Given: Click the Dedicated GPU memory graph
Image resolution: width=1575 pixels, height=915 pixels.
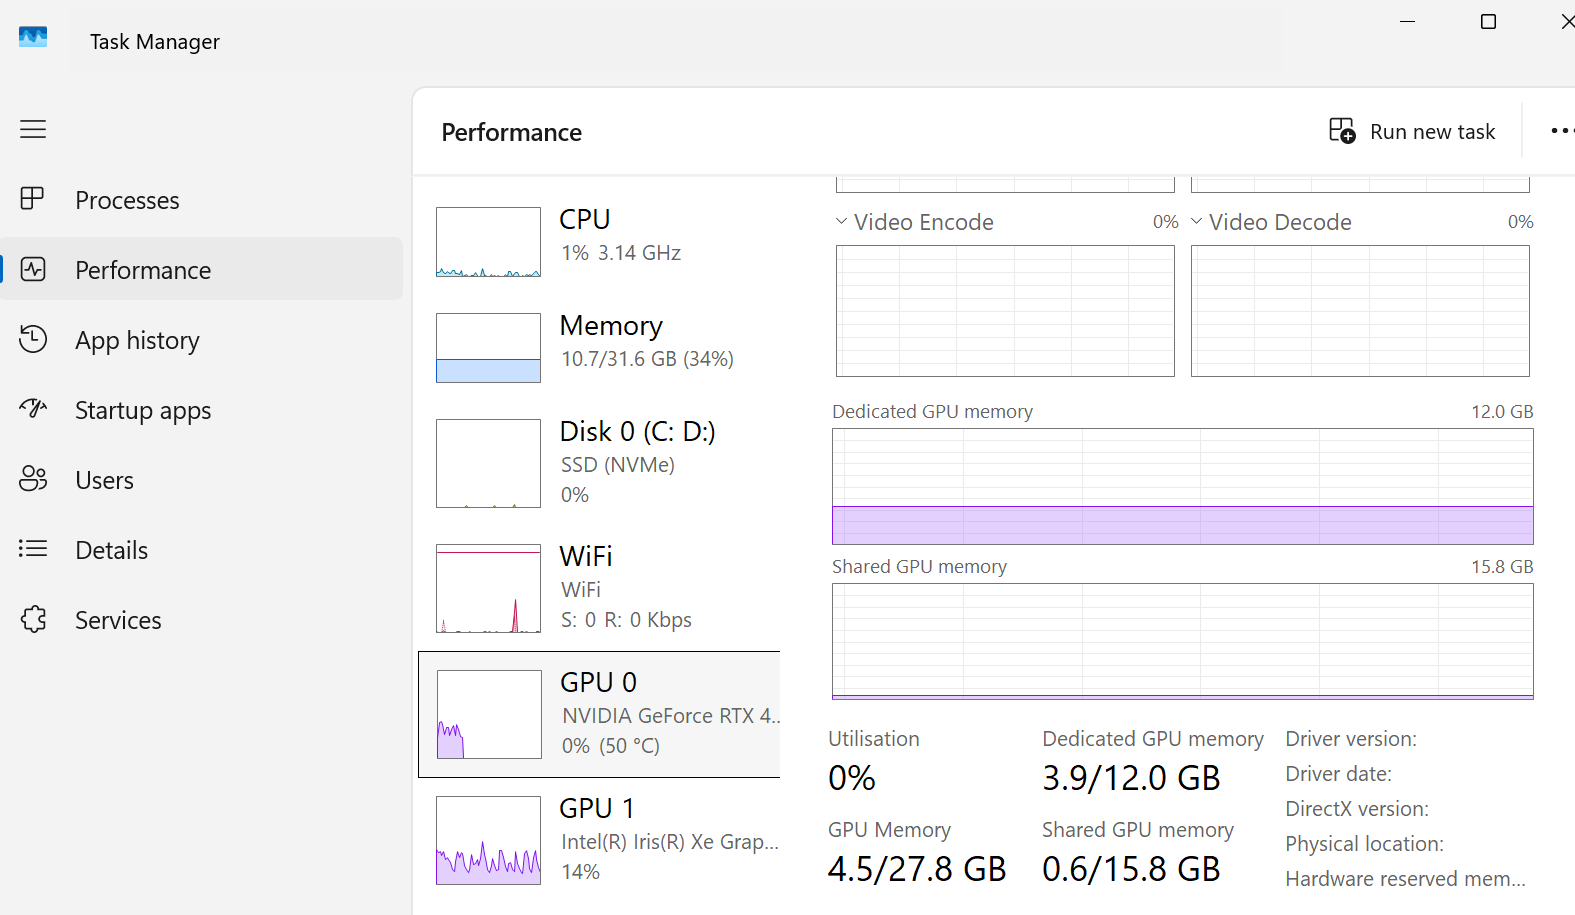Looking at the screenshot, I should click(x=1182, y=486).
